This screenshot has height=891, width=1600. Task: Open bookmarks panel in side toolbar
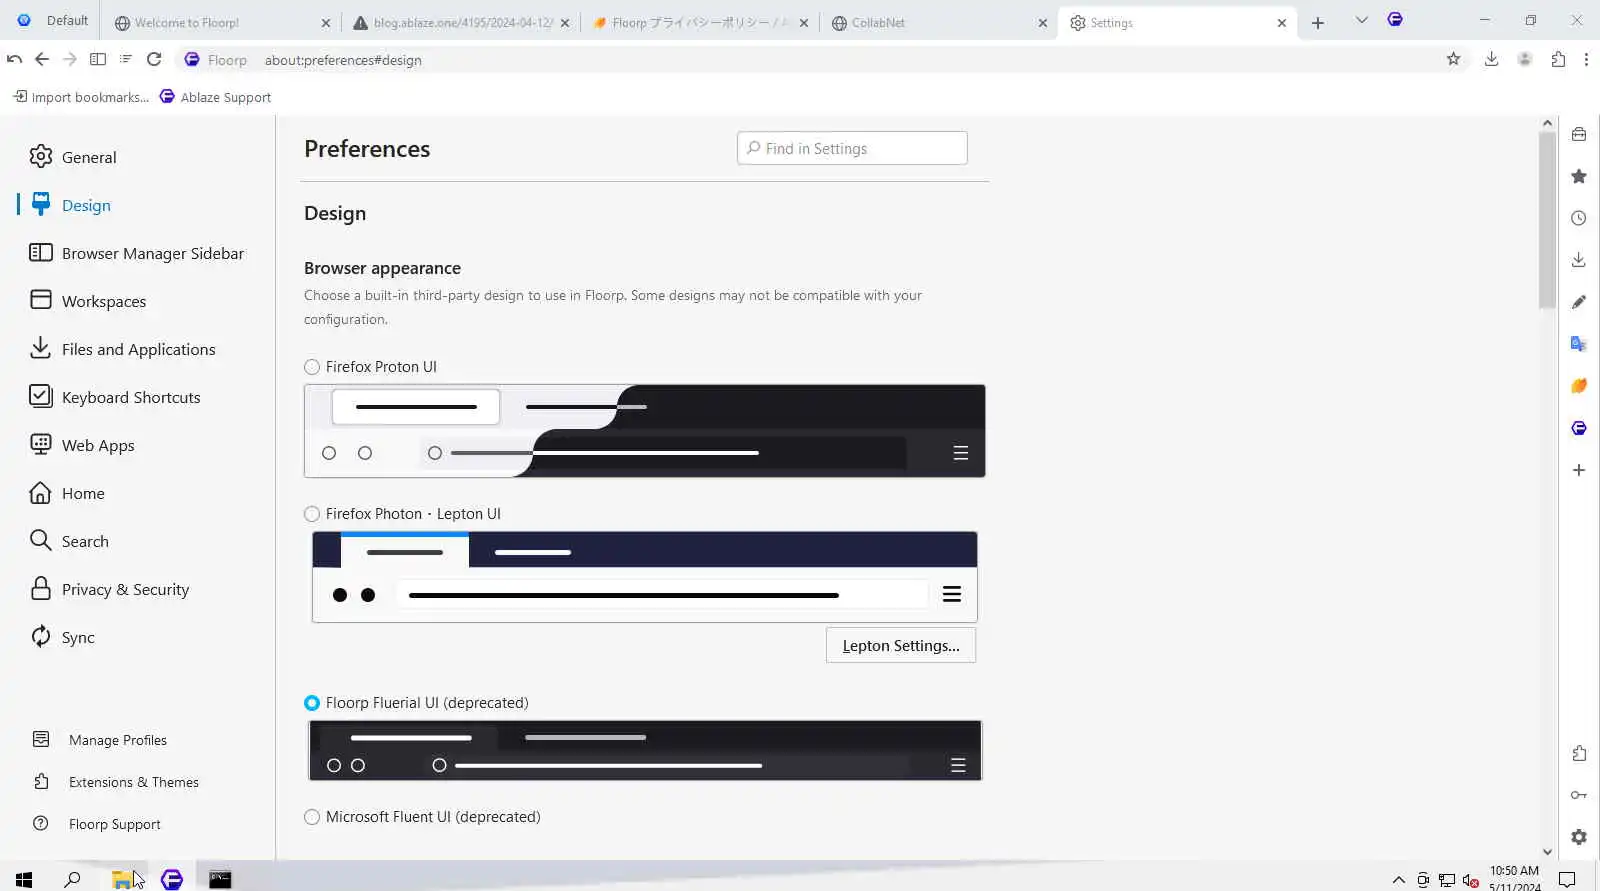click(1579, 176)
